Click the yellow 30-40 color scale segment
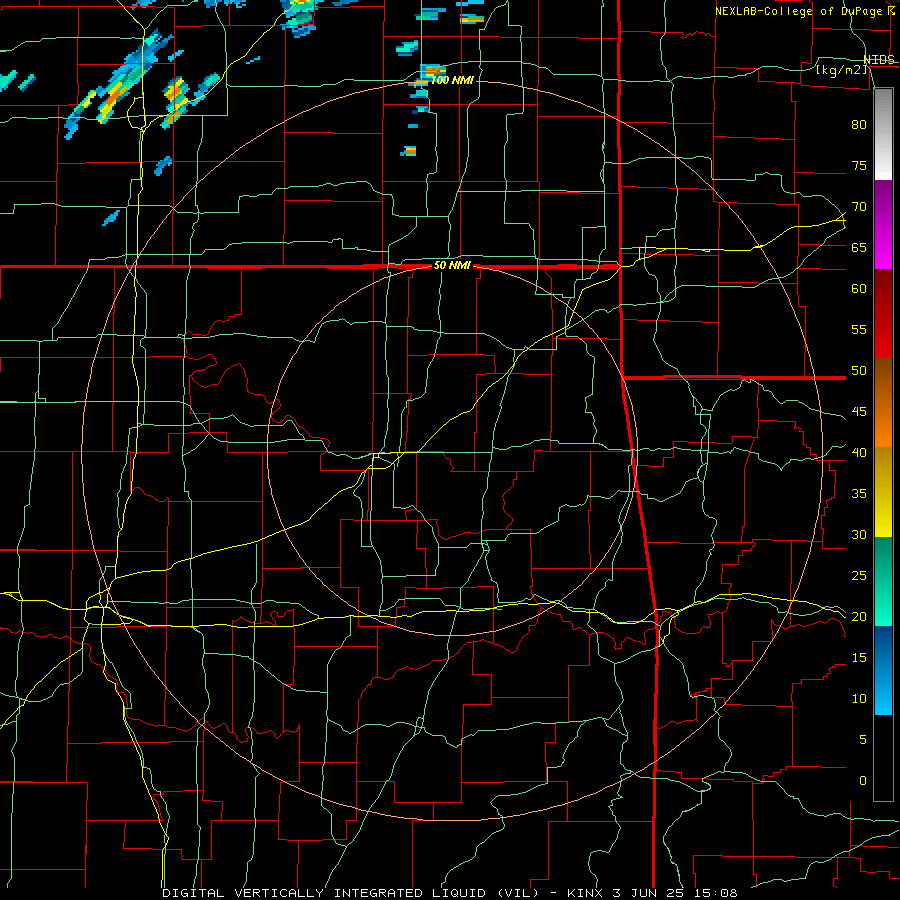900x900 pixels. (x=883, y=492)
